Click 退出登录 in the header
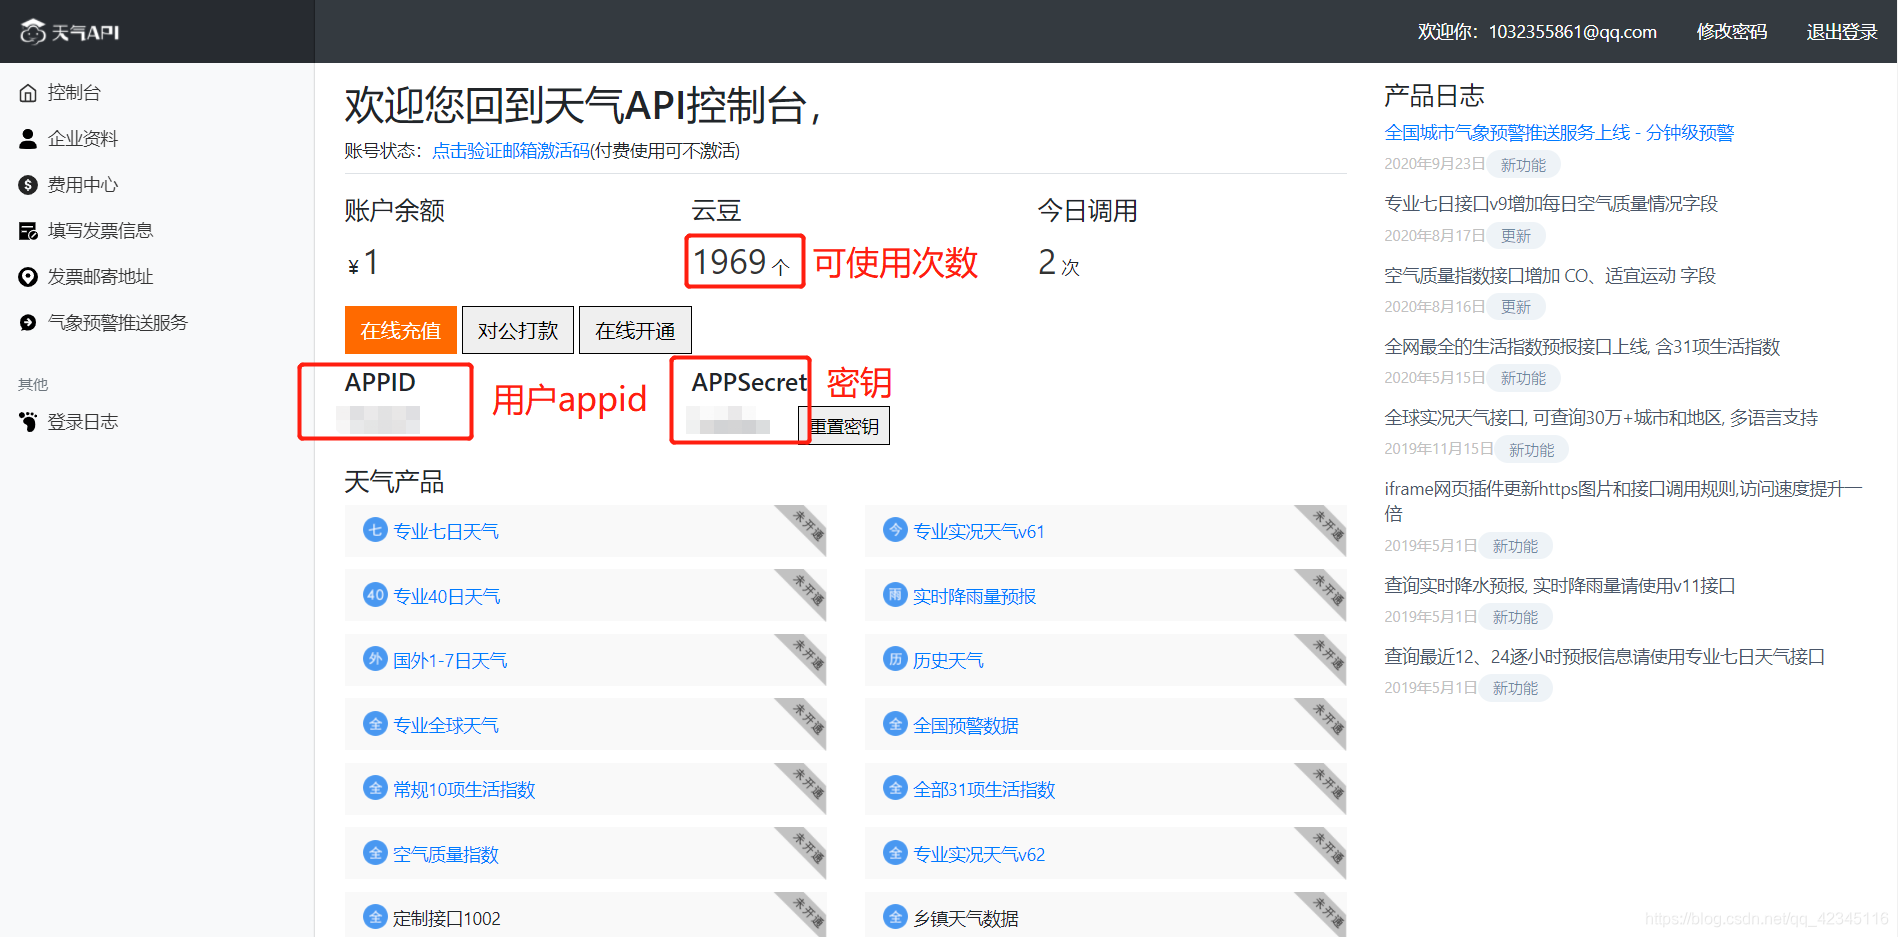Image resolution: width=1898 pixels, height=937 pixels. coord(1842,32)
